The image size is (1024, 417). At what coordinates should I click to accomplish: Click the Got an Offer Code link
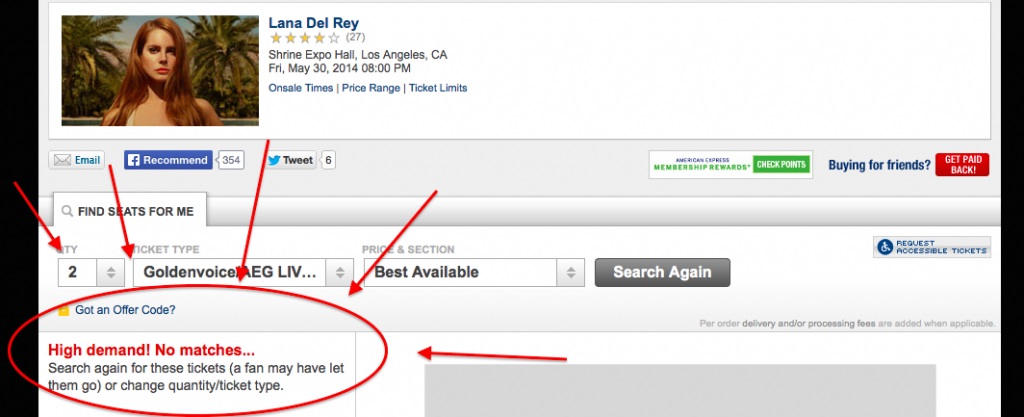click(x=125, y=310)
